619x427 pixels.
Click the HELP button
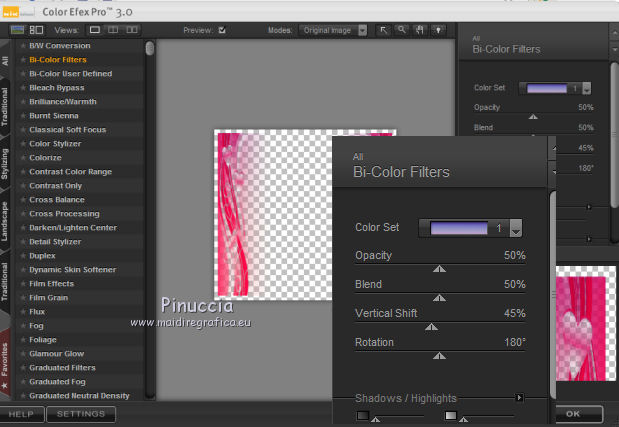(x=21, y=414)
